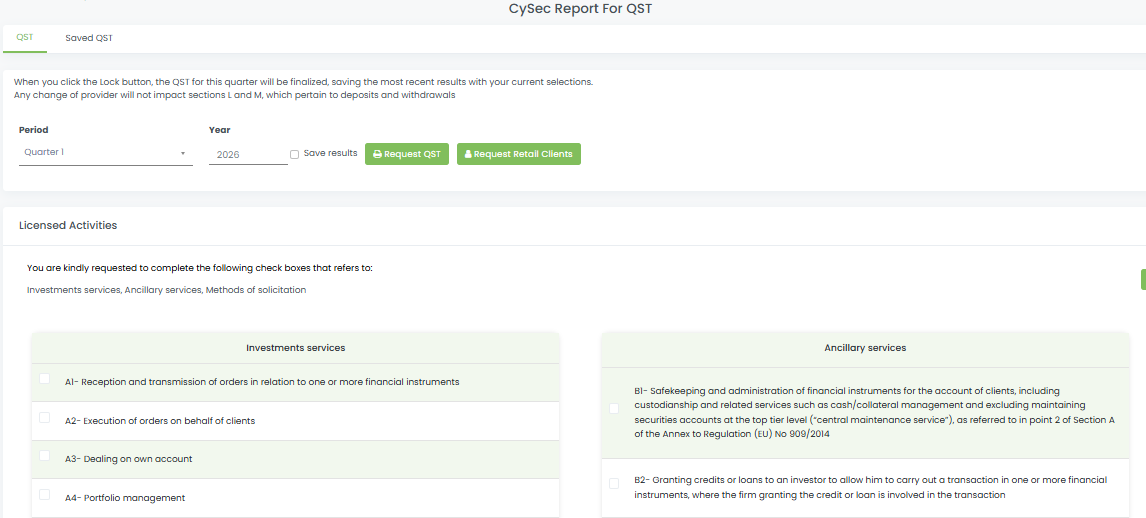This screenshot has width=1146, height=518.
Task: Click the Investments services table header
Action: pos(296,348)
